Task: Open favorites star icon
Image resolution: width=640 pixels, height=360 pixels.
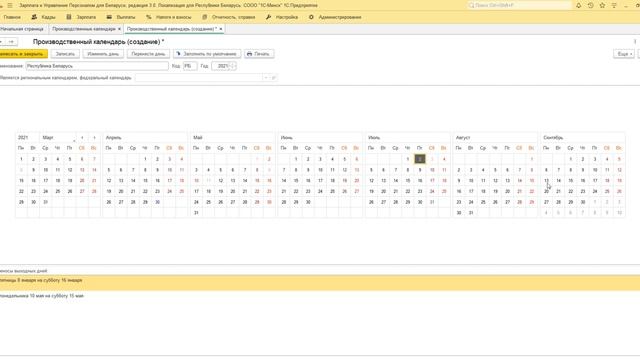Action: click(x=602, y=6)
